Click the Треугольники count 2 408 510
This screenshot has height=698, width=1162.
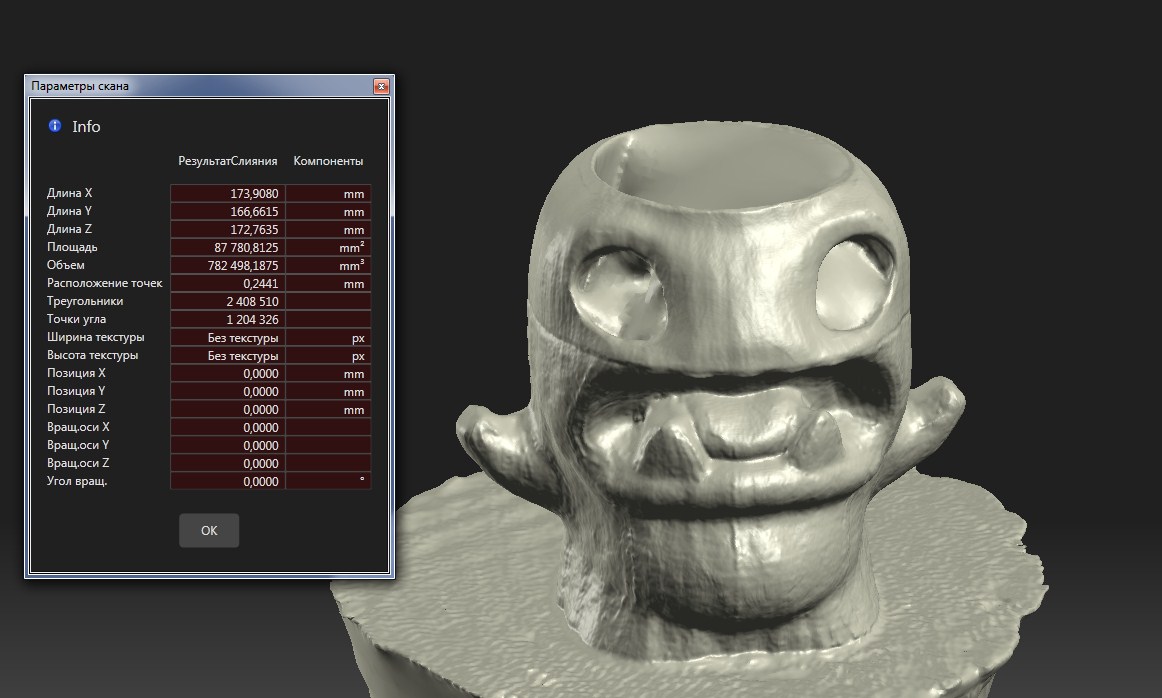point(228,302)
